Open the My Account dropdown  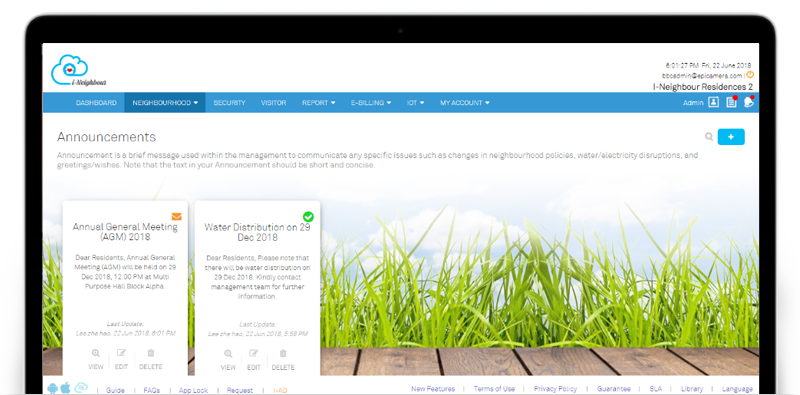coord(465,103)
